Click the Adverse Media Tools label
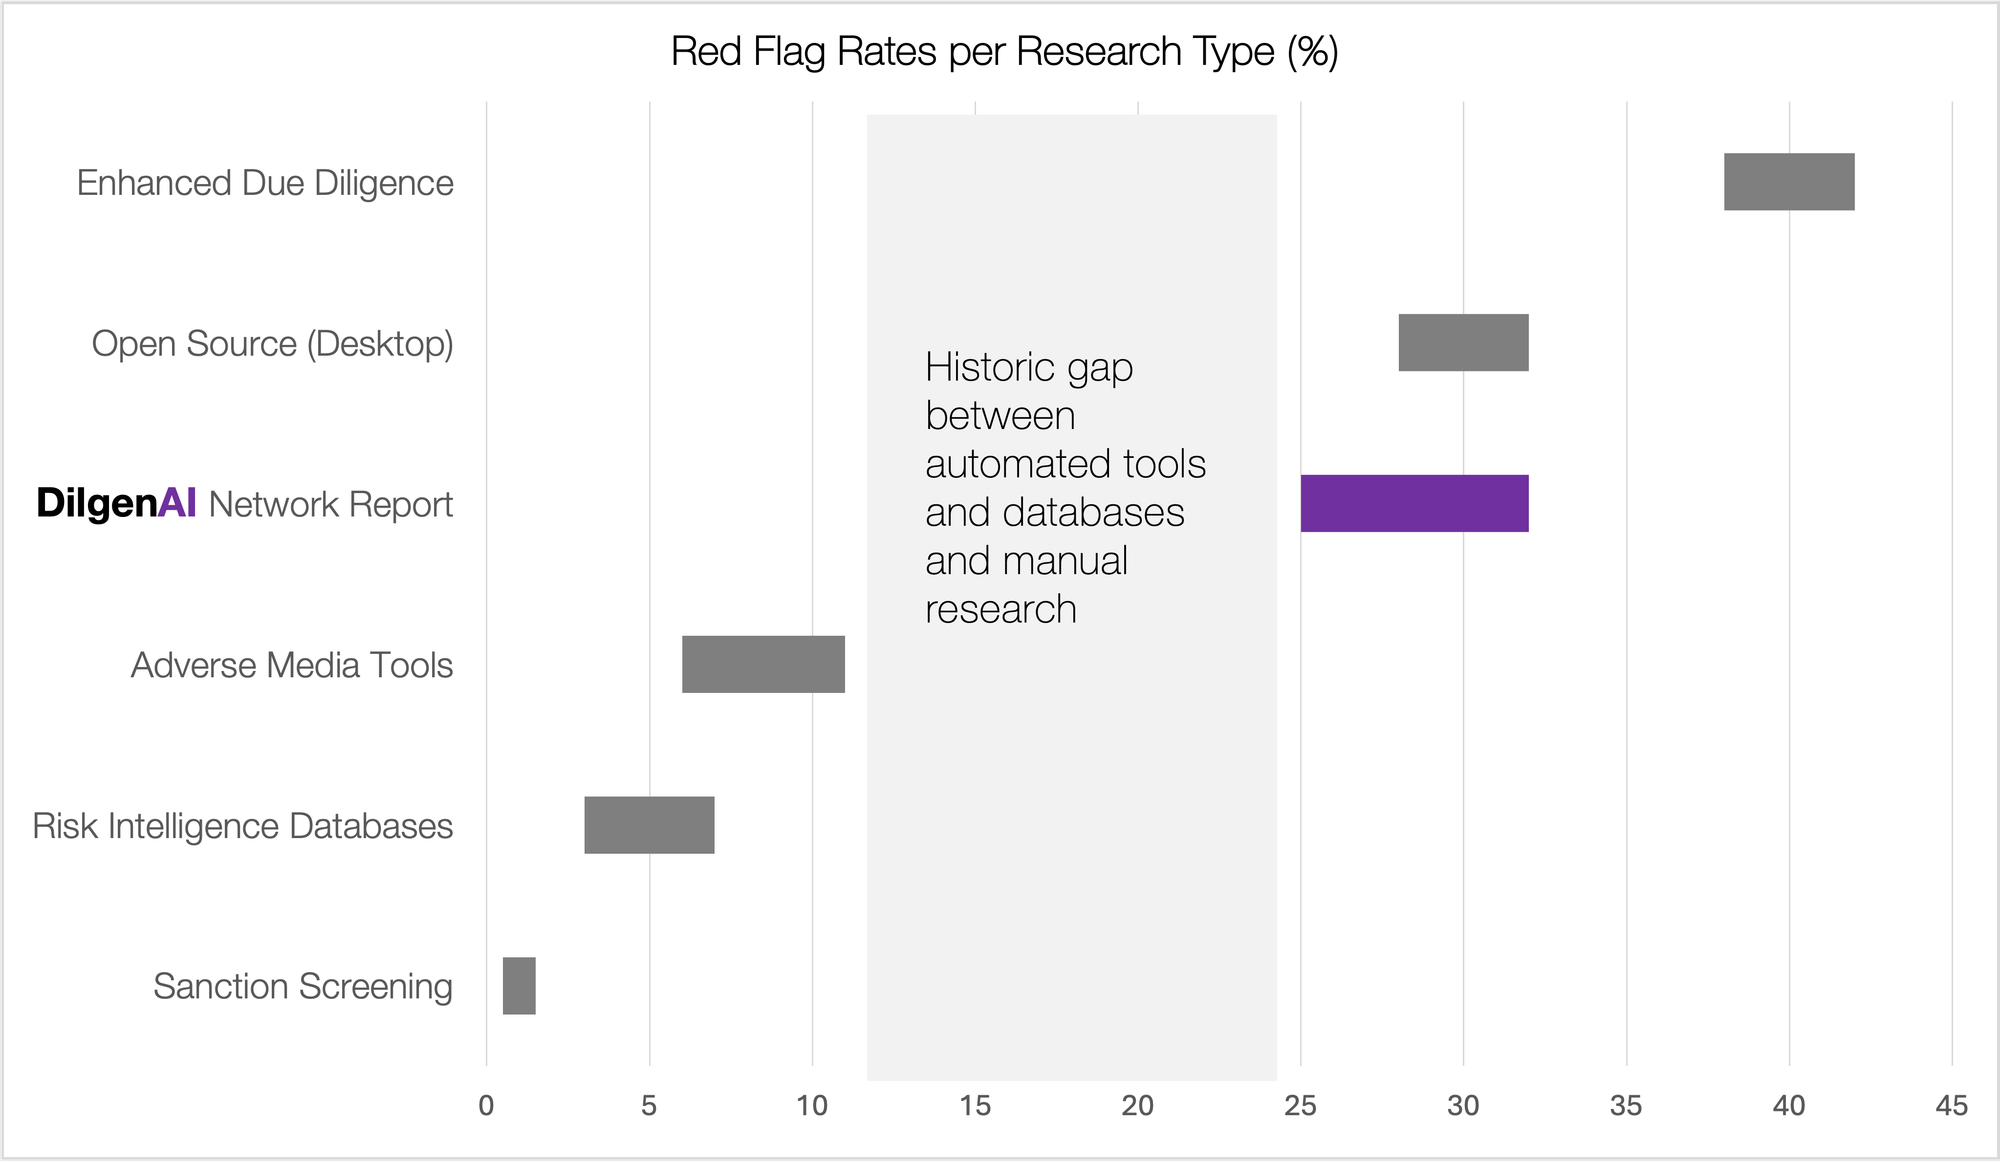Image resolution: width=2000 pixels, height=1162 pixels. point(291,665)
